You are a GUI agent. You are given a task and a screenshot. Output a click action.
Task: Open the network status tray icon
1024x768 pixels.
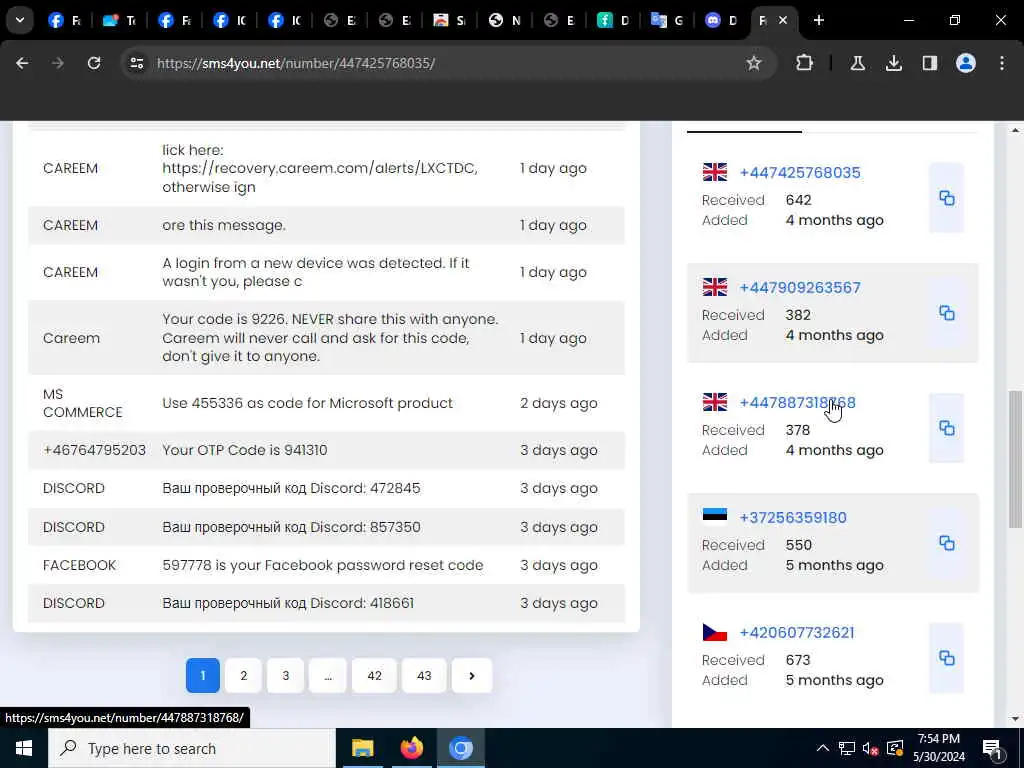click(x=847, y=748)
